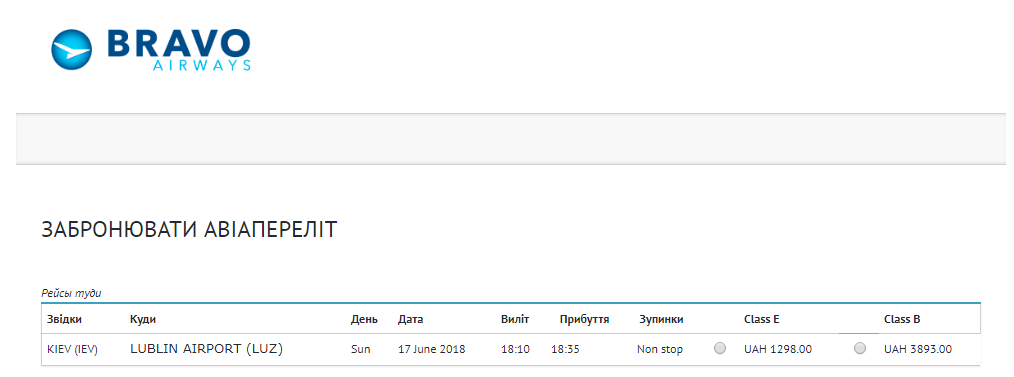Image resolution: width=1014 pixels, height=377 pixels.
Task: Click the Зупинки column header
Action: pos(661,319)
